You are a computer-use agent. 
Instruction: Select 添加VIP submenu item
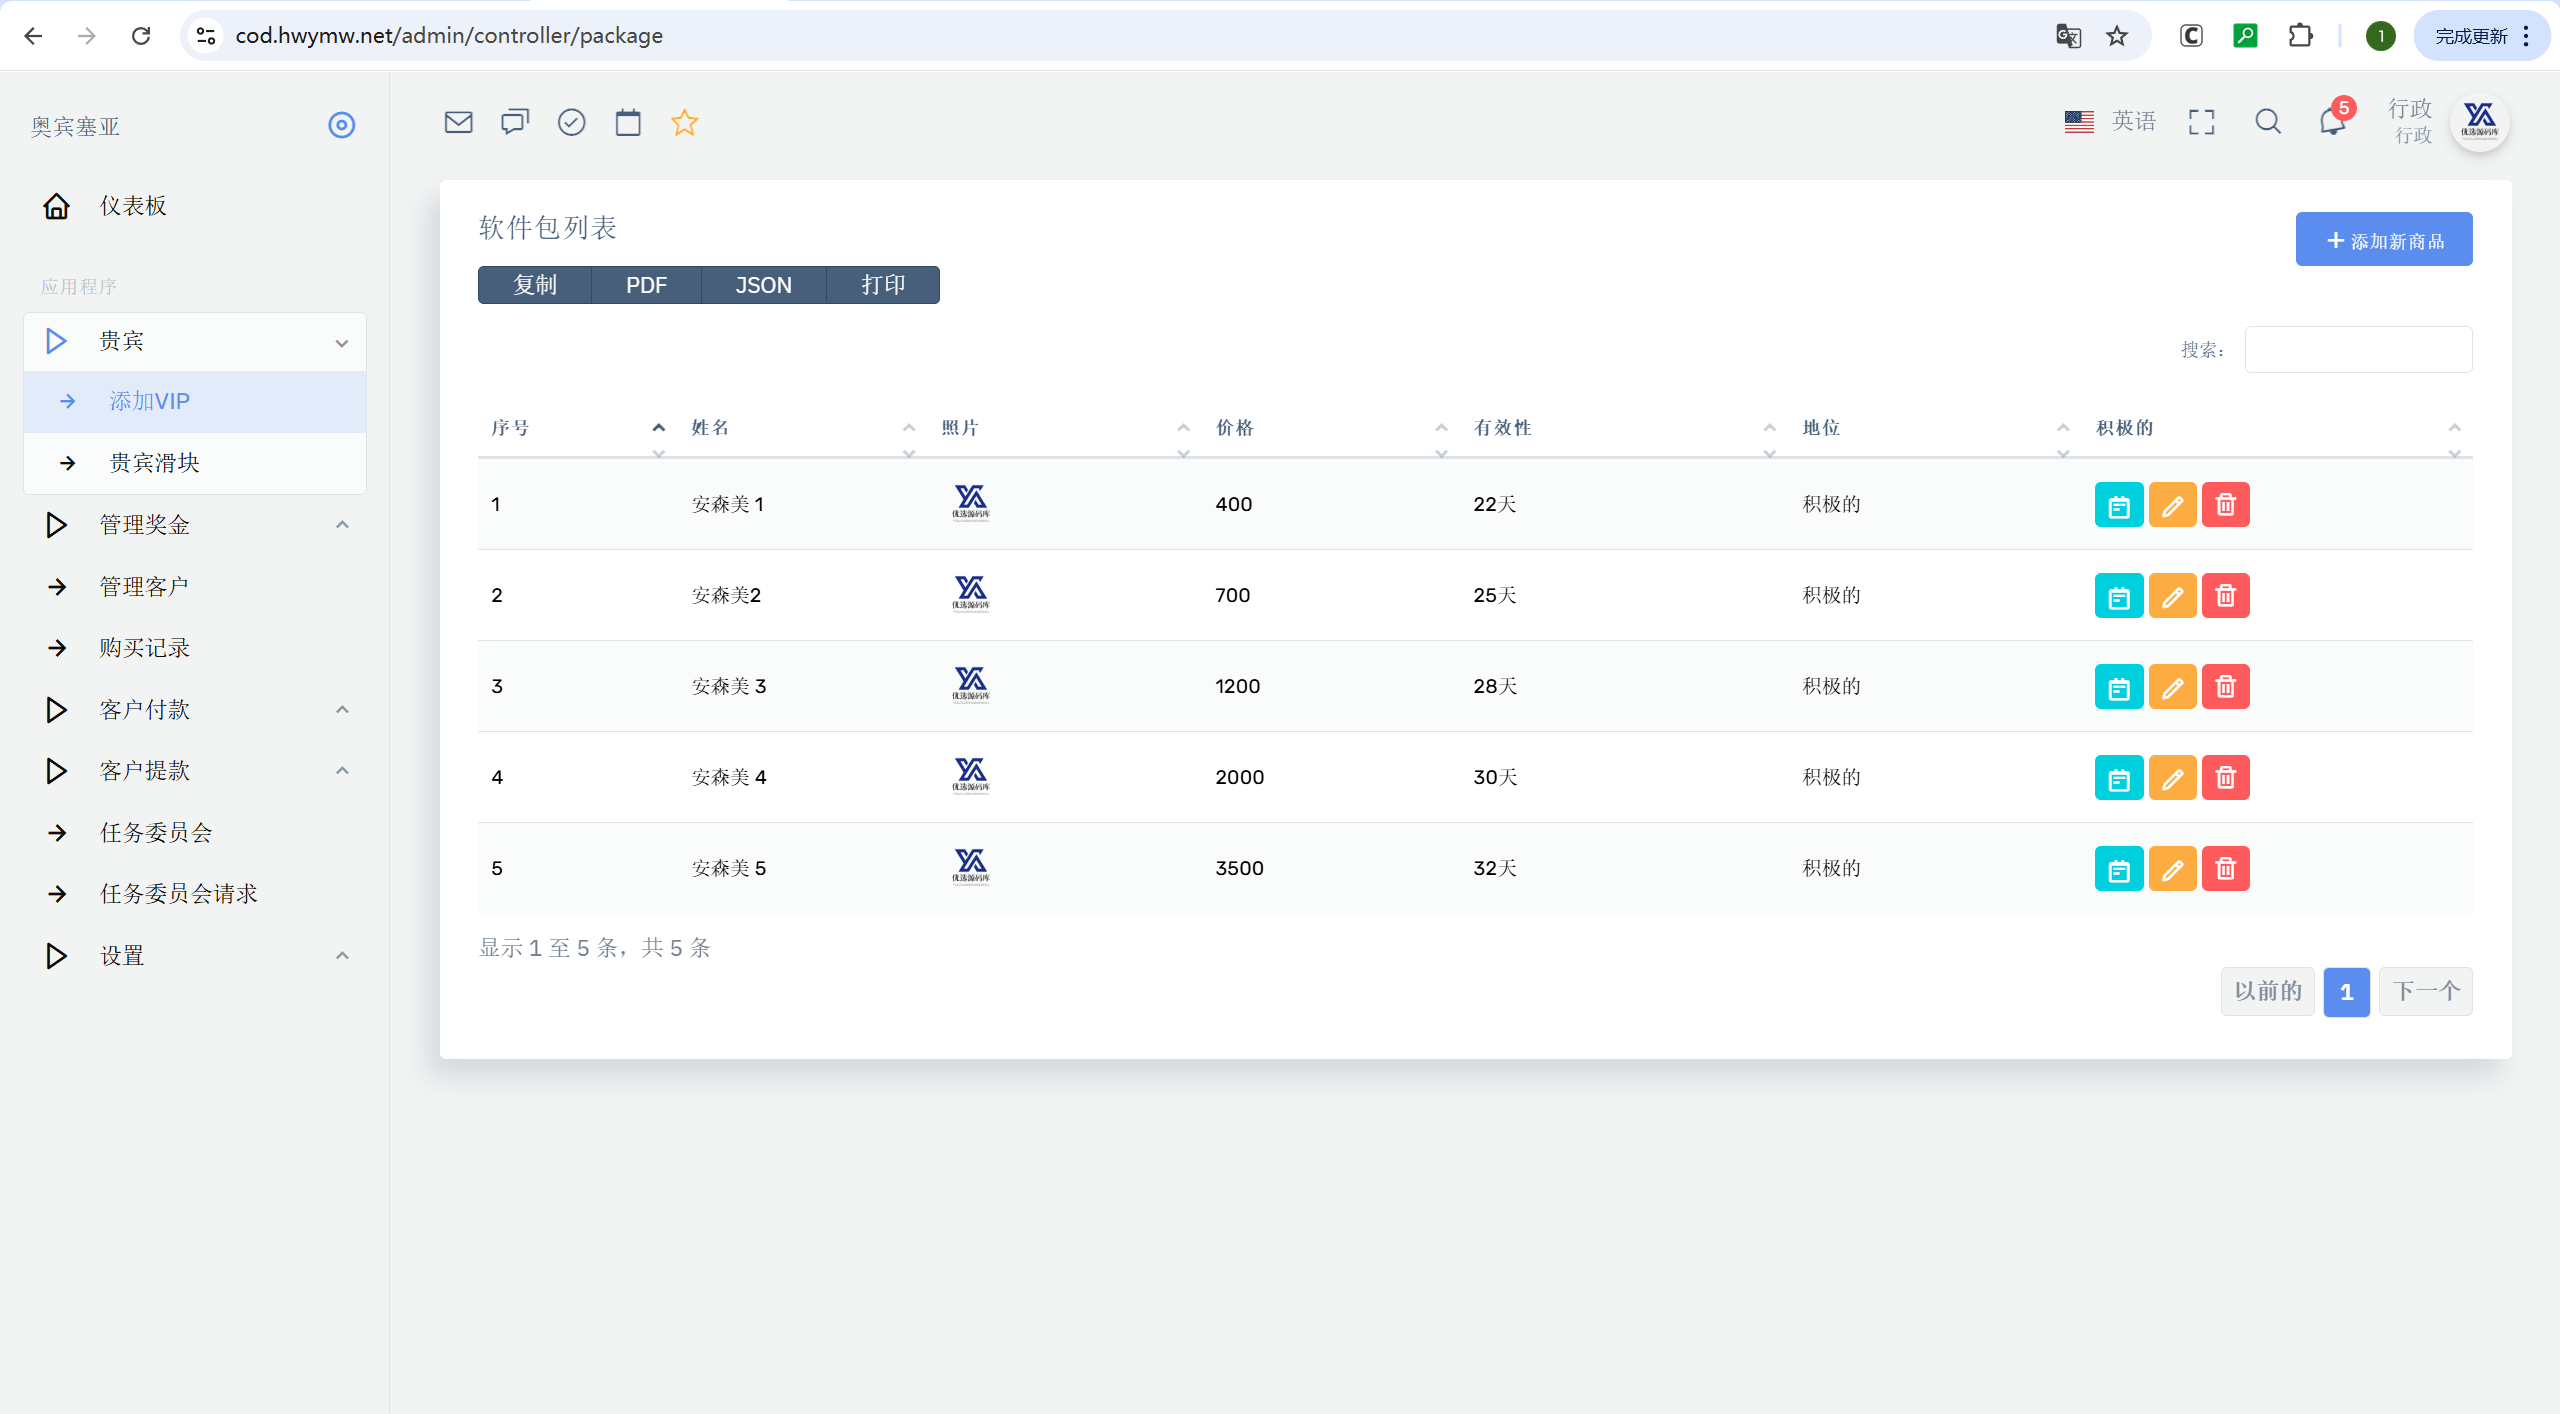(x=195, y=402)
